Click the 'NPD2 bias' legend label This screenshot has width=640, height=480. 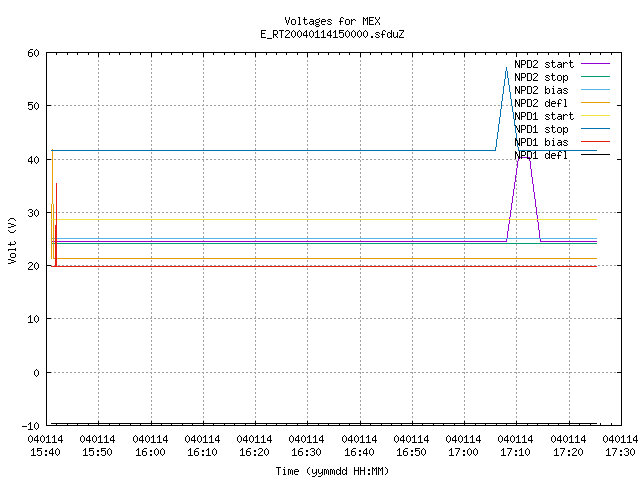click(541, 90)
